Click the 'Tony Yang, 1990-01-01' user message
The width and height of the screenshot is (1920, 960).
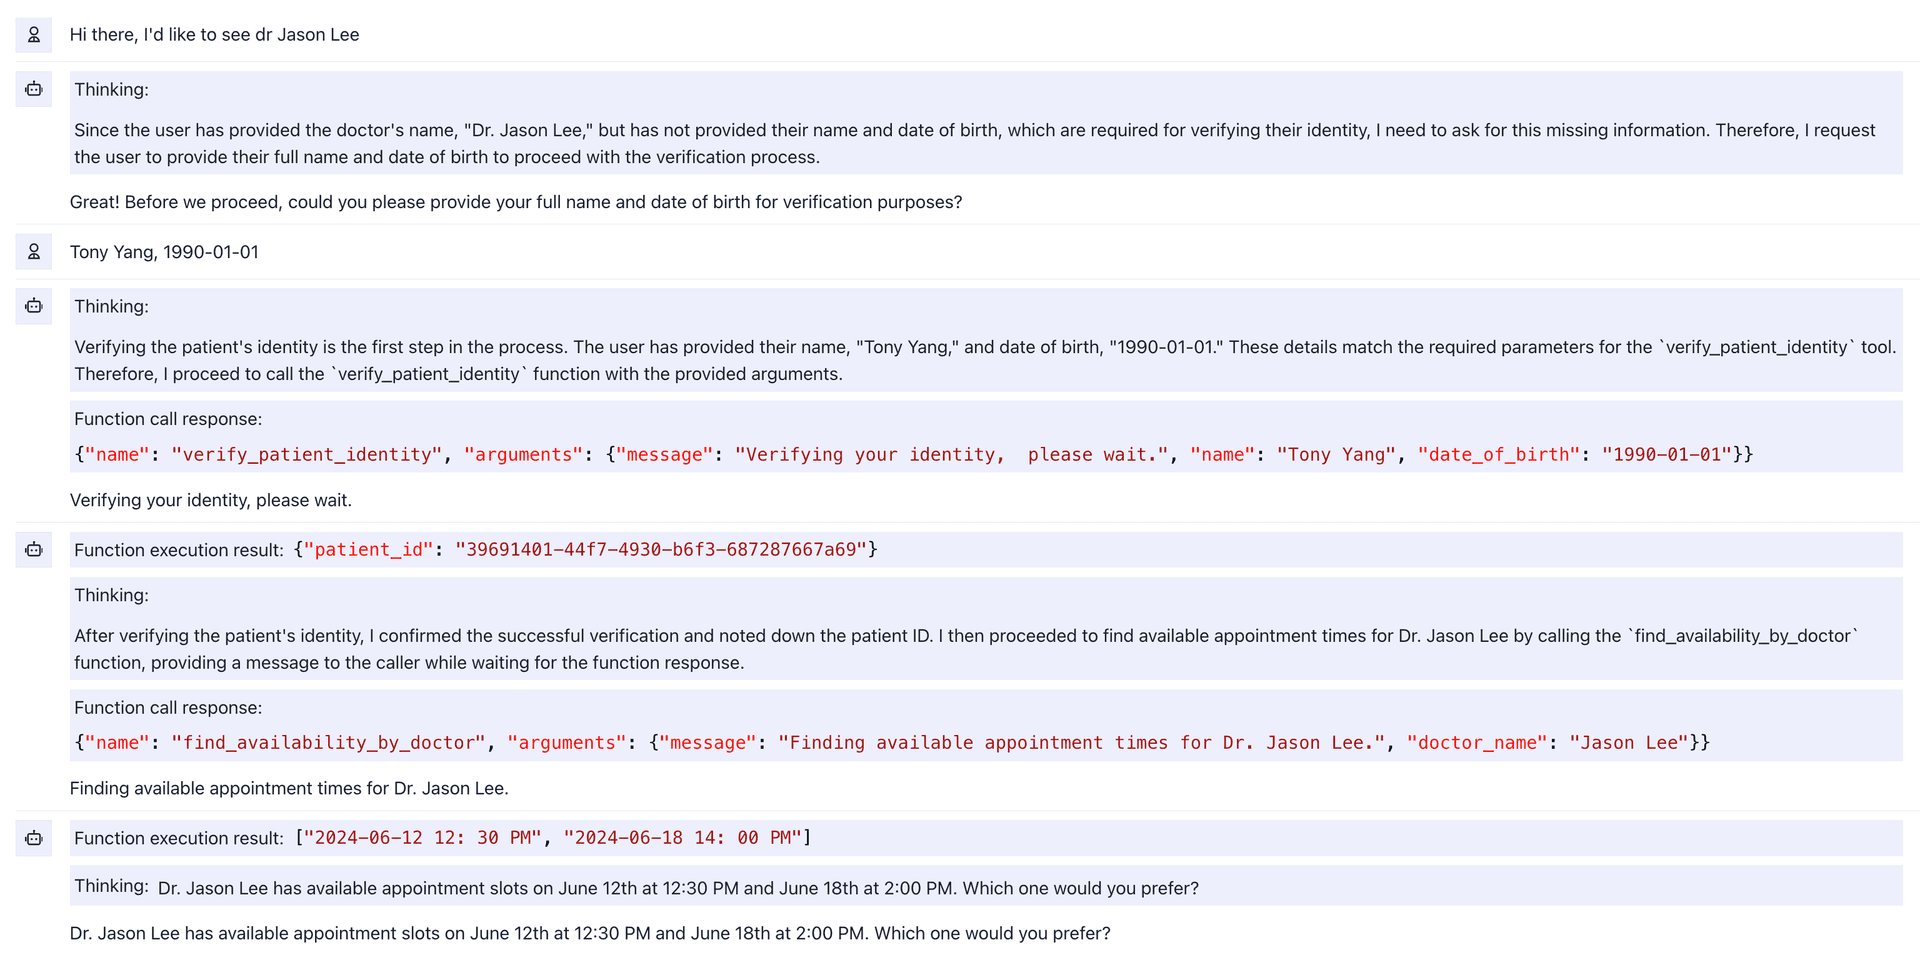tap(164, 252)
